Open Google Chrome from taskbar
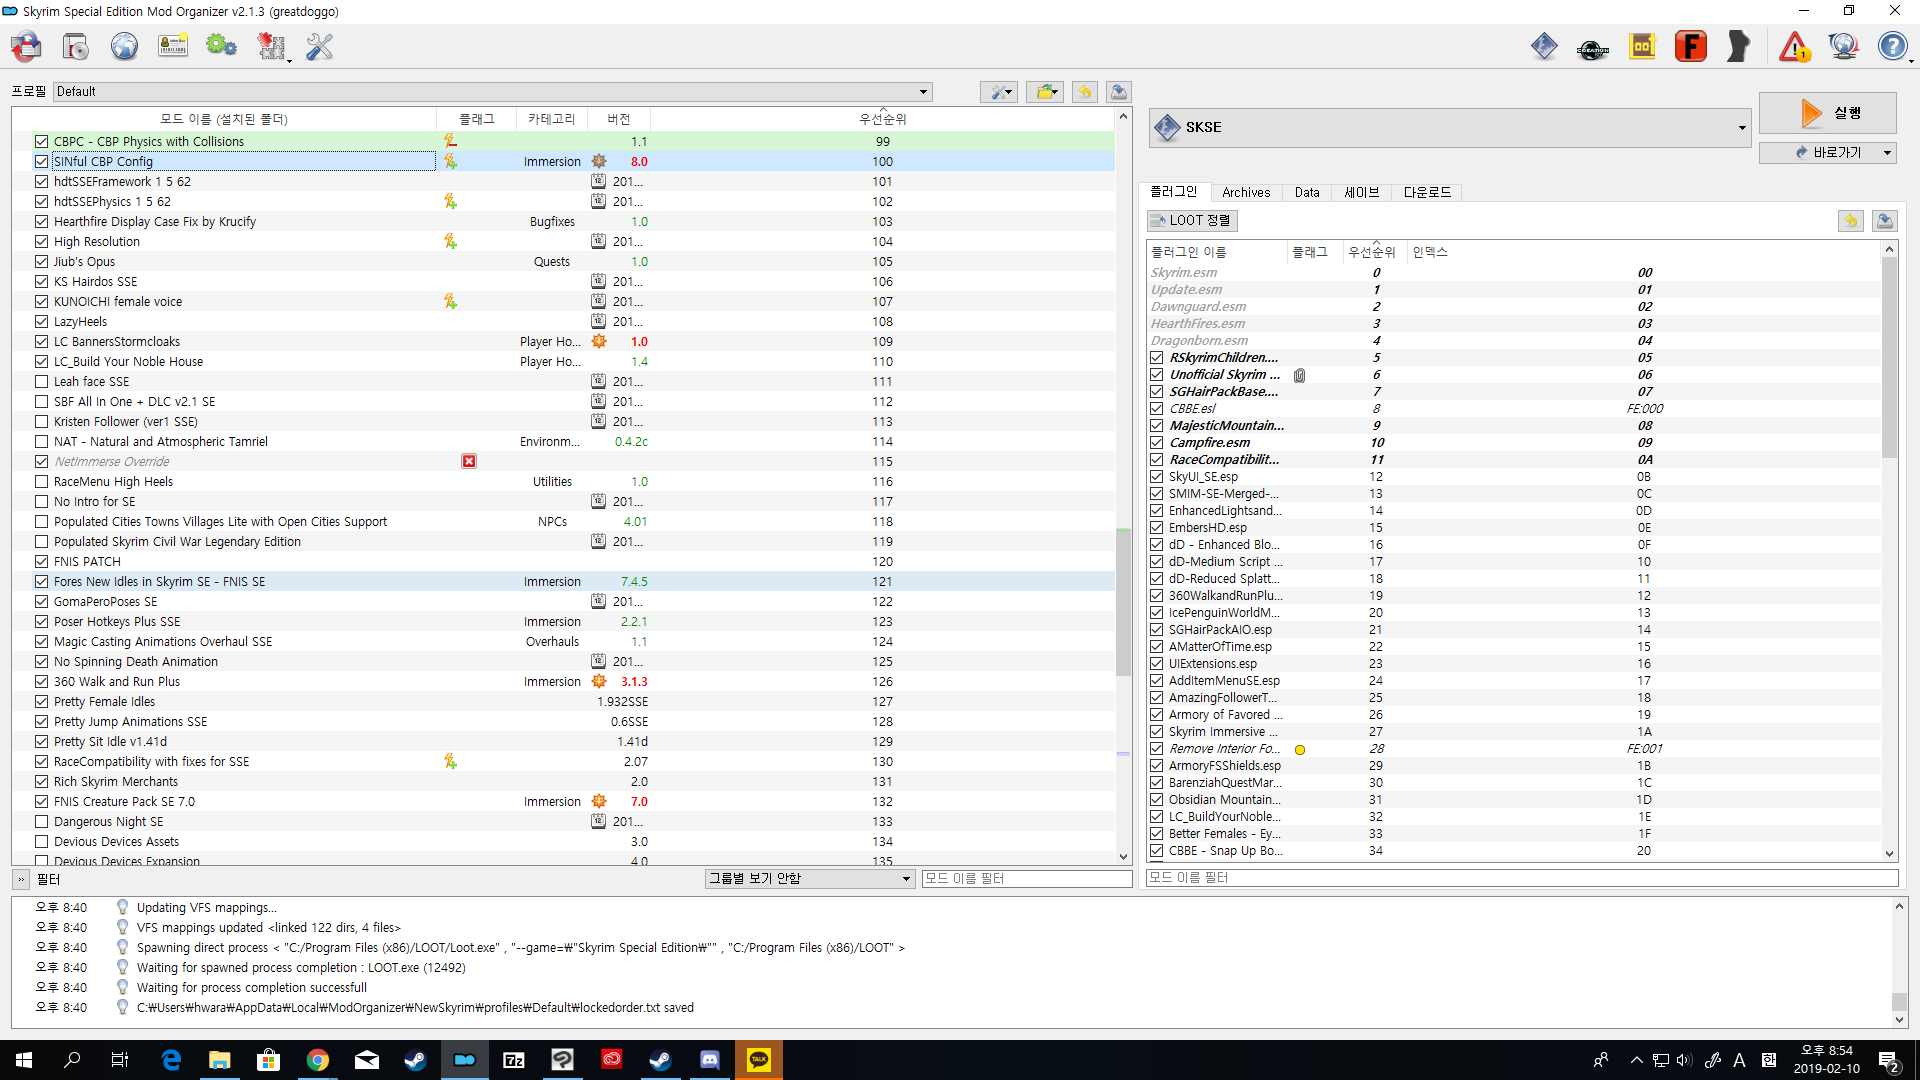The image size is (1920, 1080). [318, 1060]
